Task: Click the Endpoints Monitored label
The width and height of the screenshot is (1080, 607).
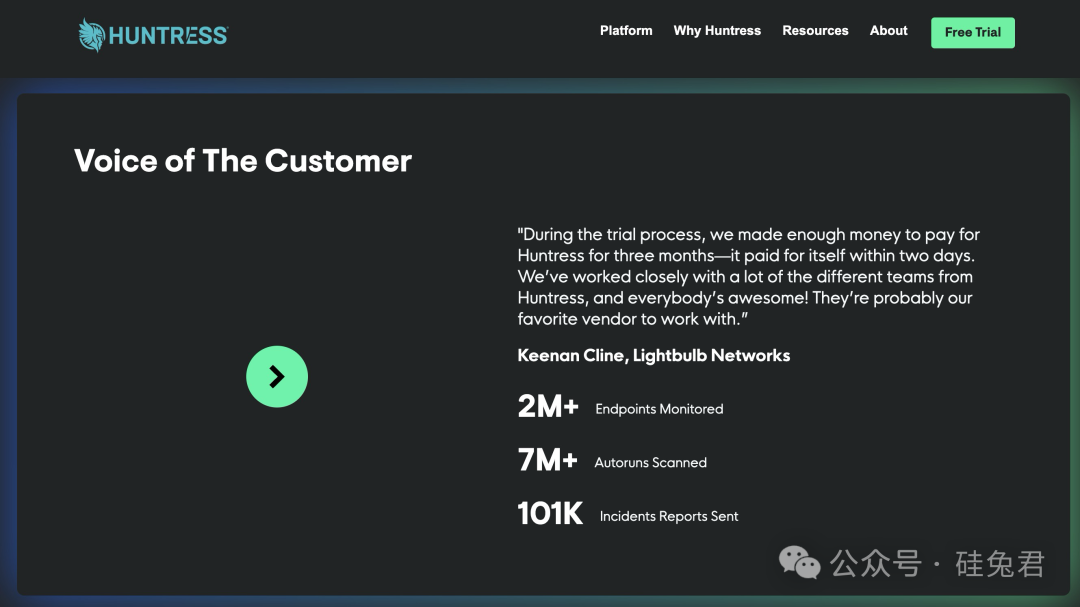Action: 659,409
